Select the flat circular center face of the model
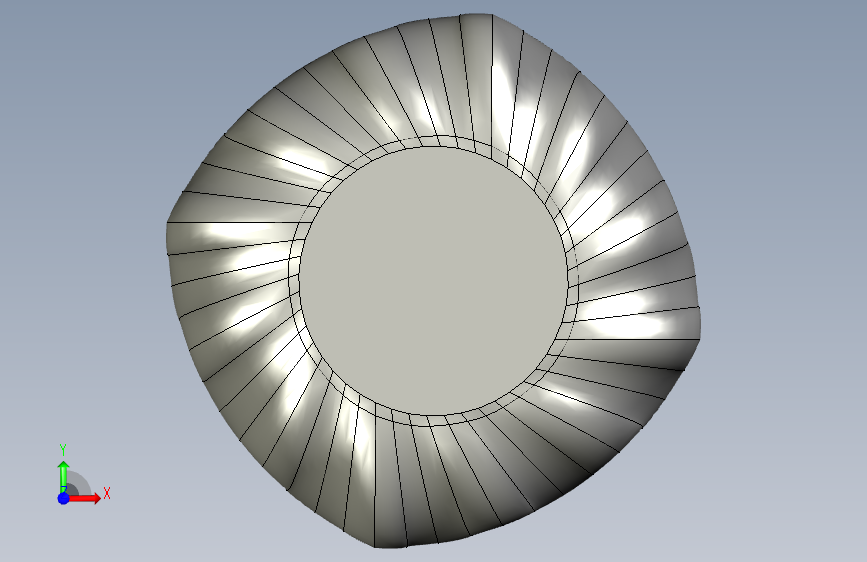The height and width of the screenshot is (562, 867). [434, 281]
